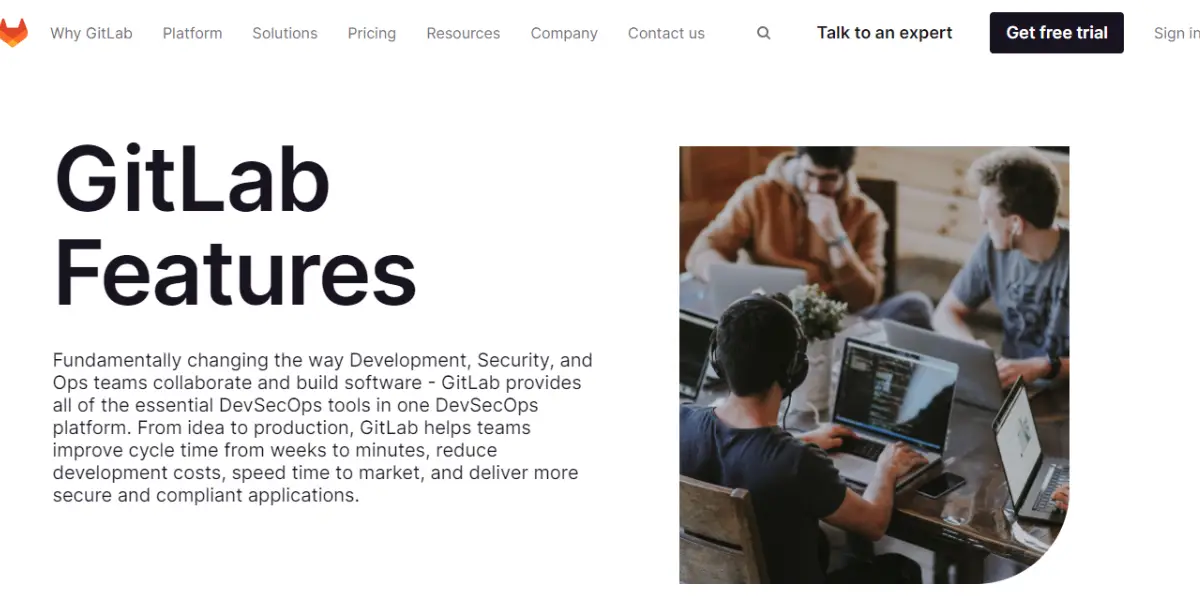Click the paragraph starting with Fundamentally changing

(323, 427)
